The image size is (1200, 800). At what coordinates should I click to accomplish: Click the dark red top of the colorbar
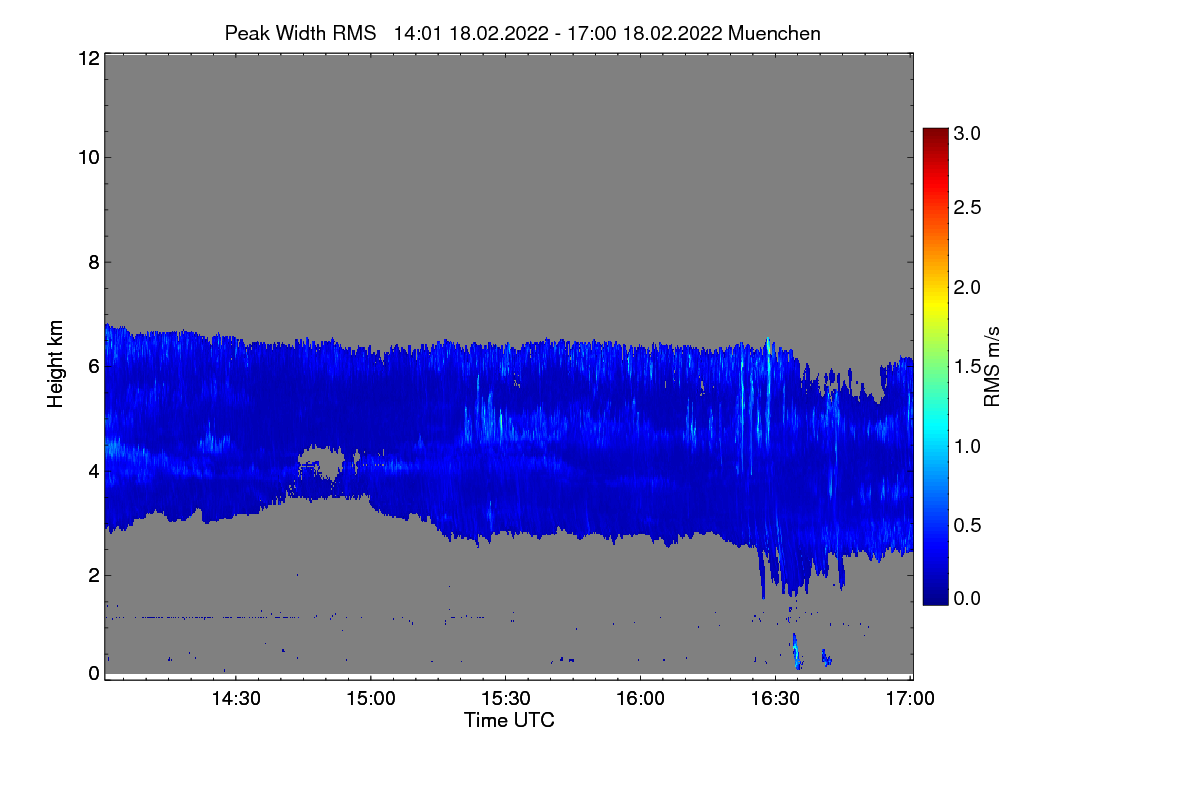pos(935,136)
